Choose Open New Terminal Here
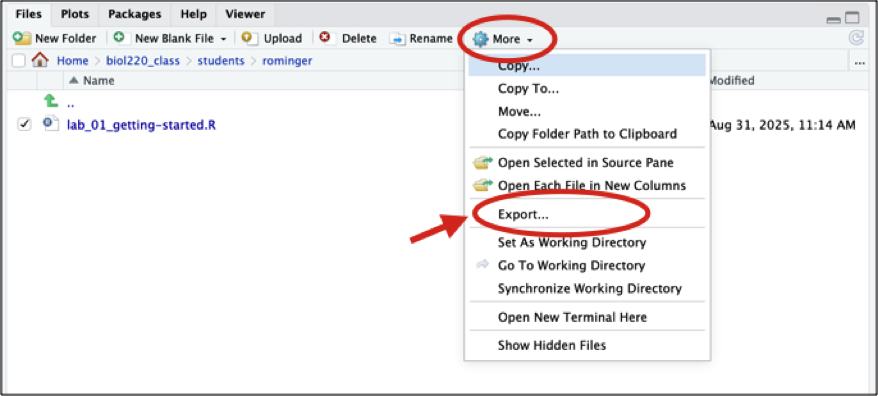 point(587,317)
